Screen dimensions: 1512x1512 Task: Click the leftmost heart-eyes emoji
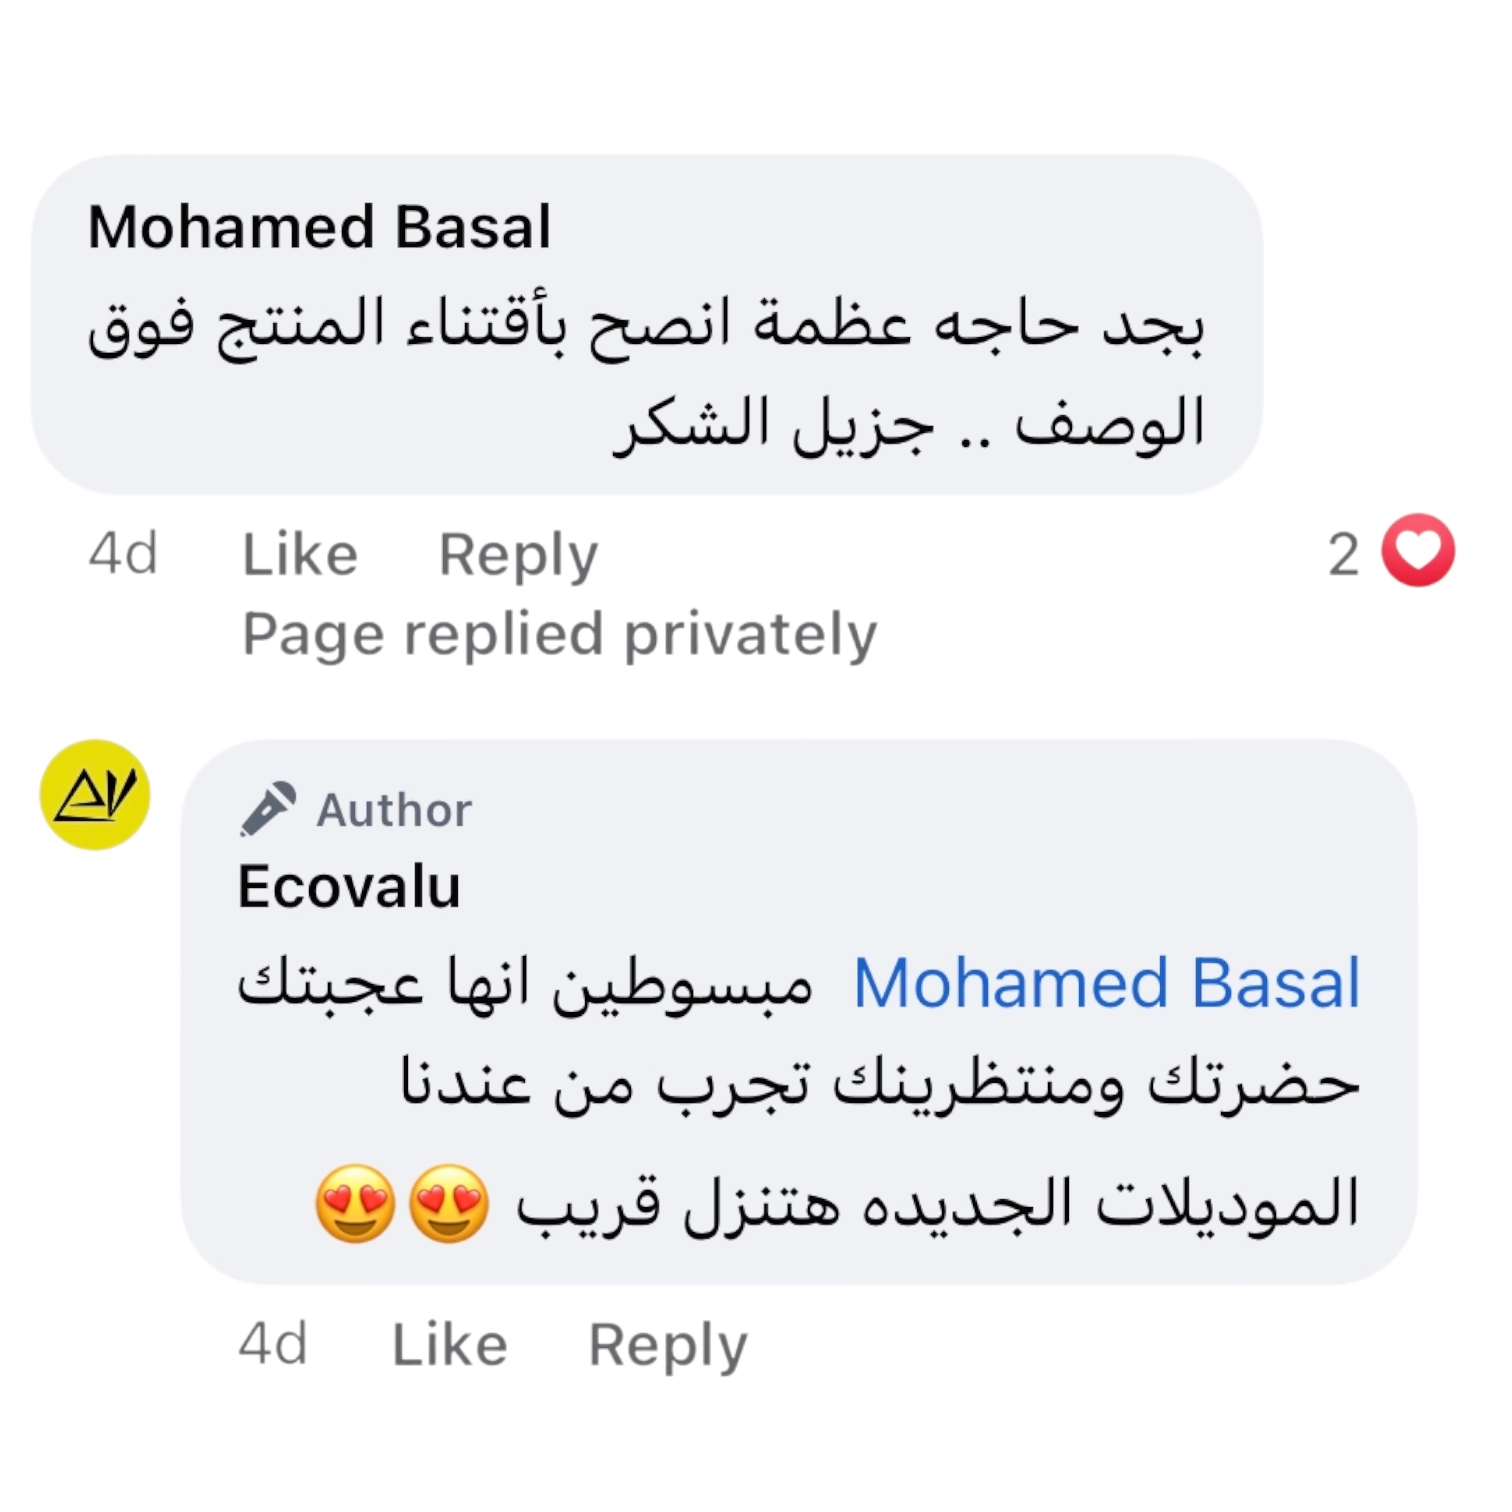(355, 1203)
